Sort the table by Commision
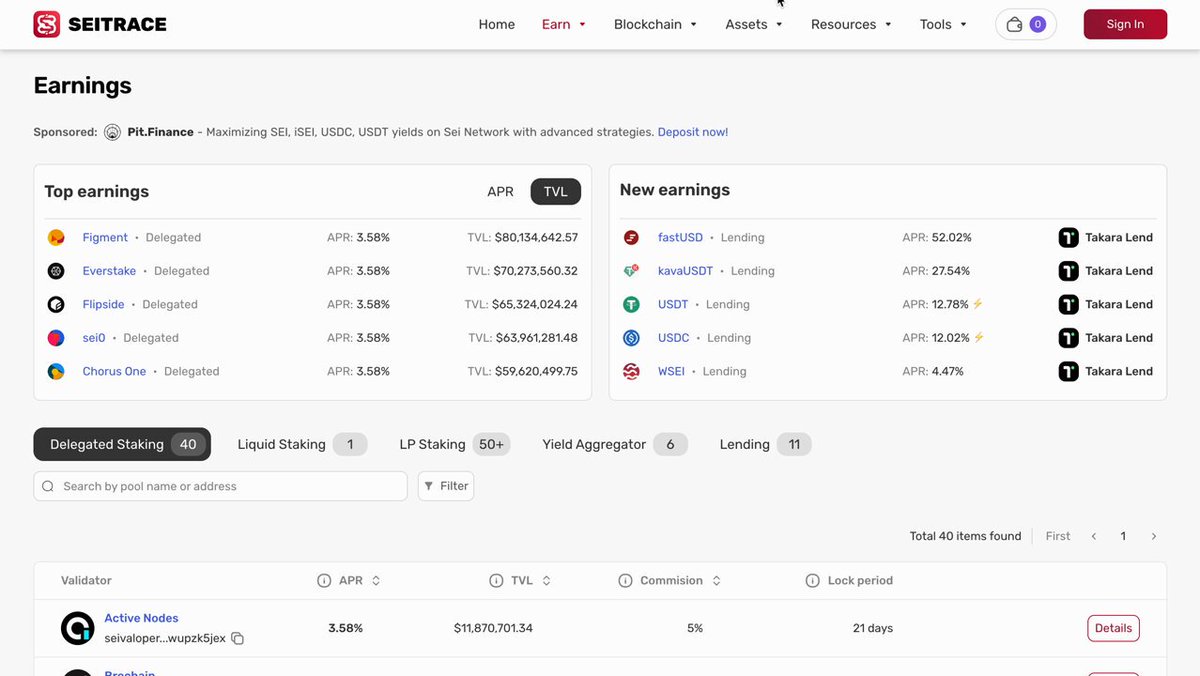Viewport: 1200px width, 676px height. pyautogui.click(x=716, y=581)
